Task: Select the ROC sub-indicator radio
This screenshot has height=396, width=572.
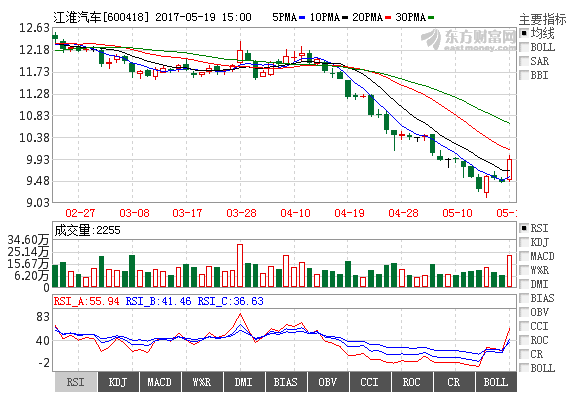Action: tap(524, 340)
